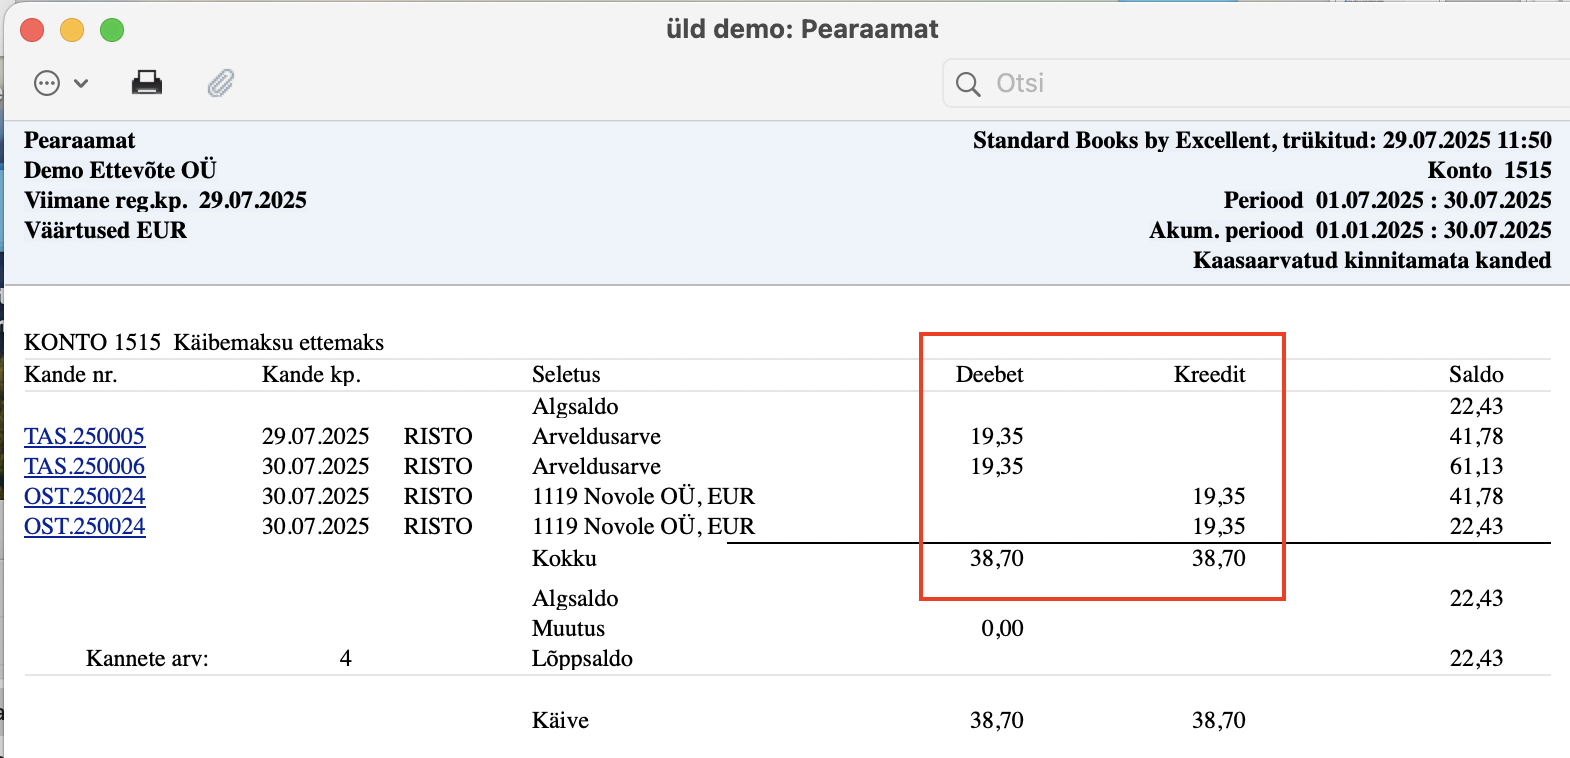Click the Kokku debit total 38,70
The width and height of the screenshot is (1570, 758).
(997, 558)
